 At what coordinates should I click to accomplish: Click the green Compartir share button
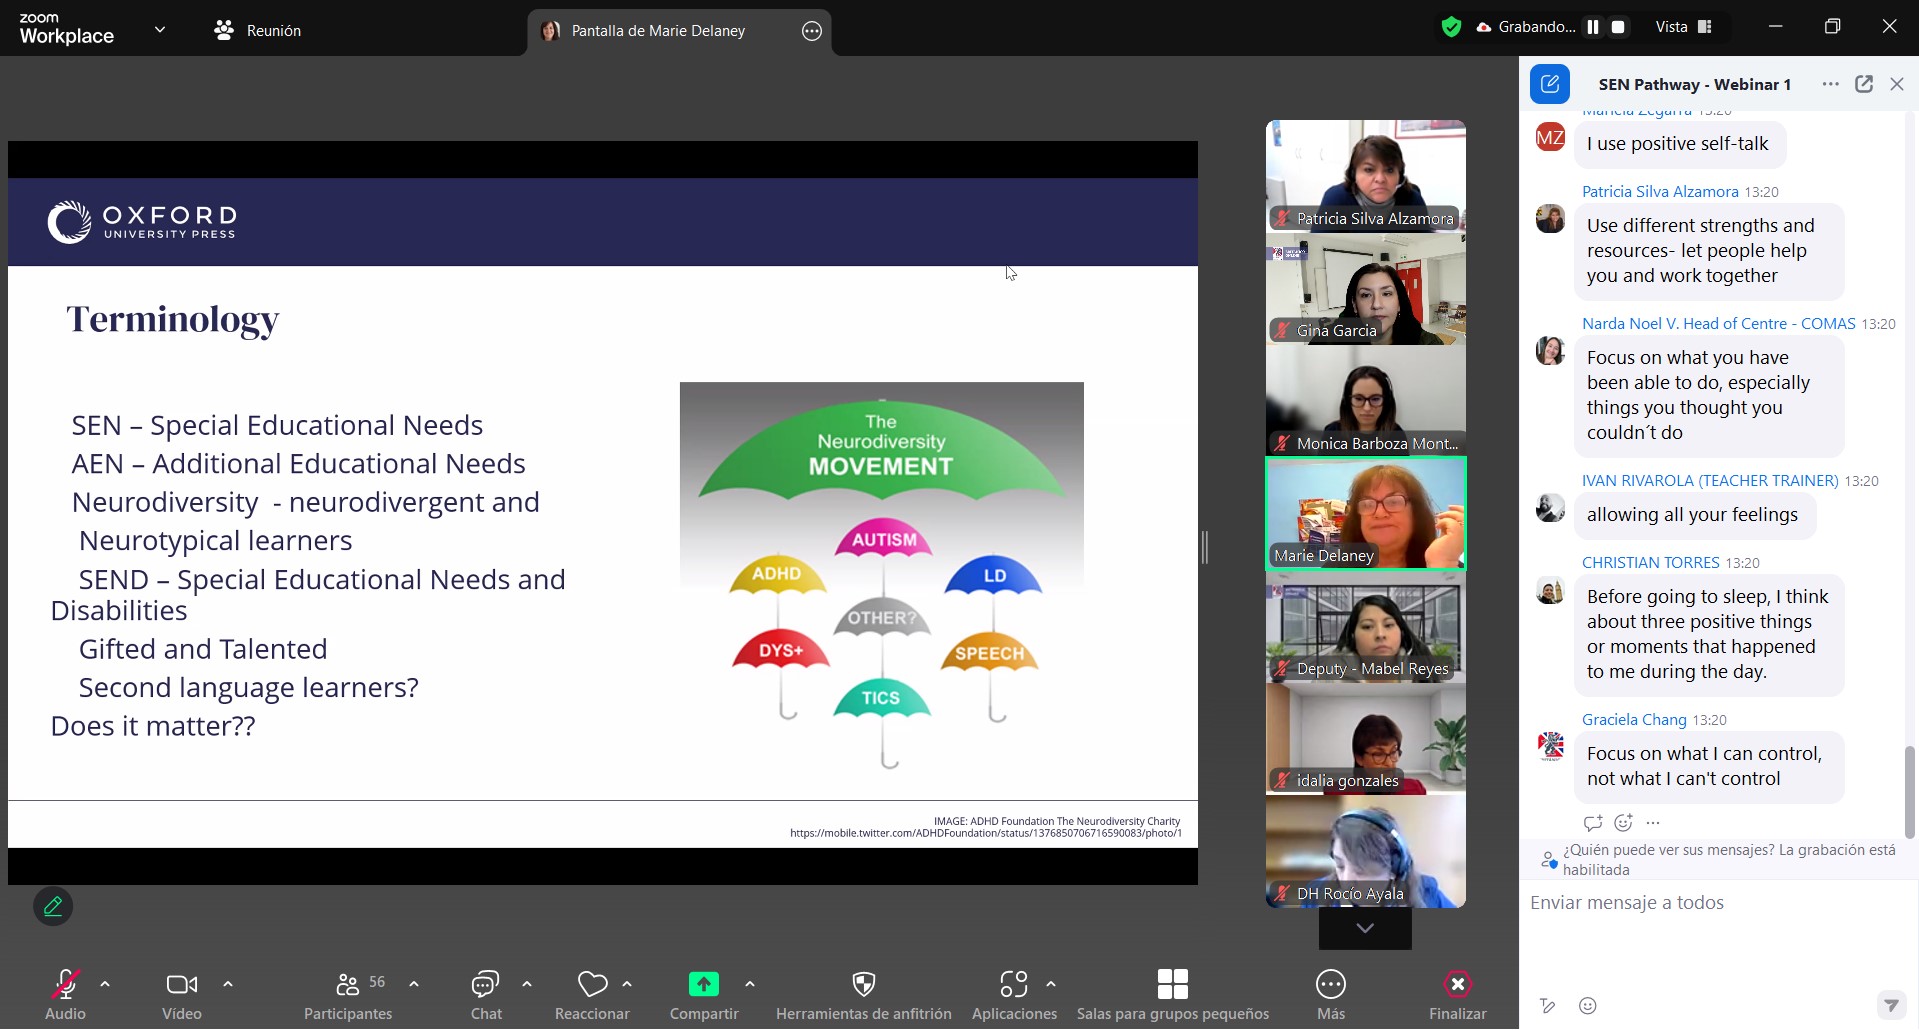pos(704,994)
